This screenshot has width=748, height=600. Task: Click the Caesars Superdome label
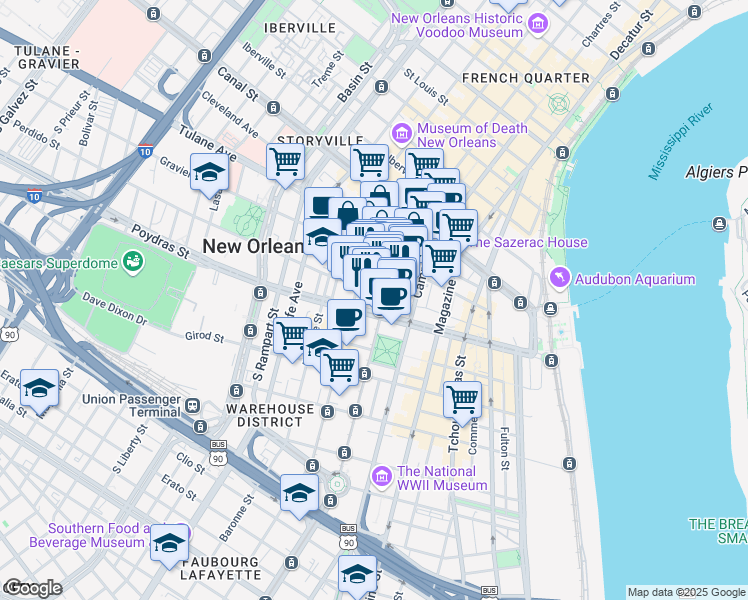point(58,263)
